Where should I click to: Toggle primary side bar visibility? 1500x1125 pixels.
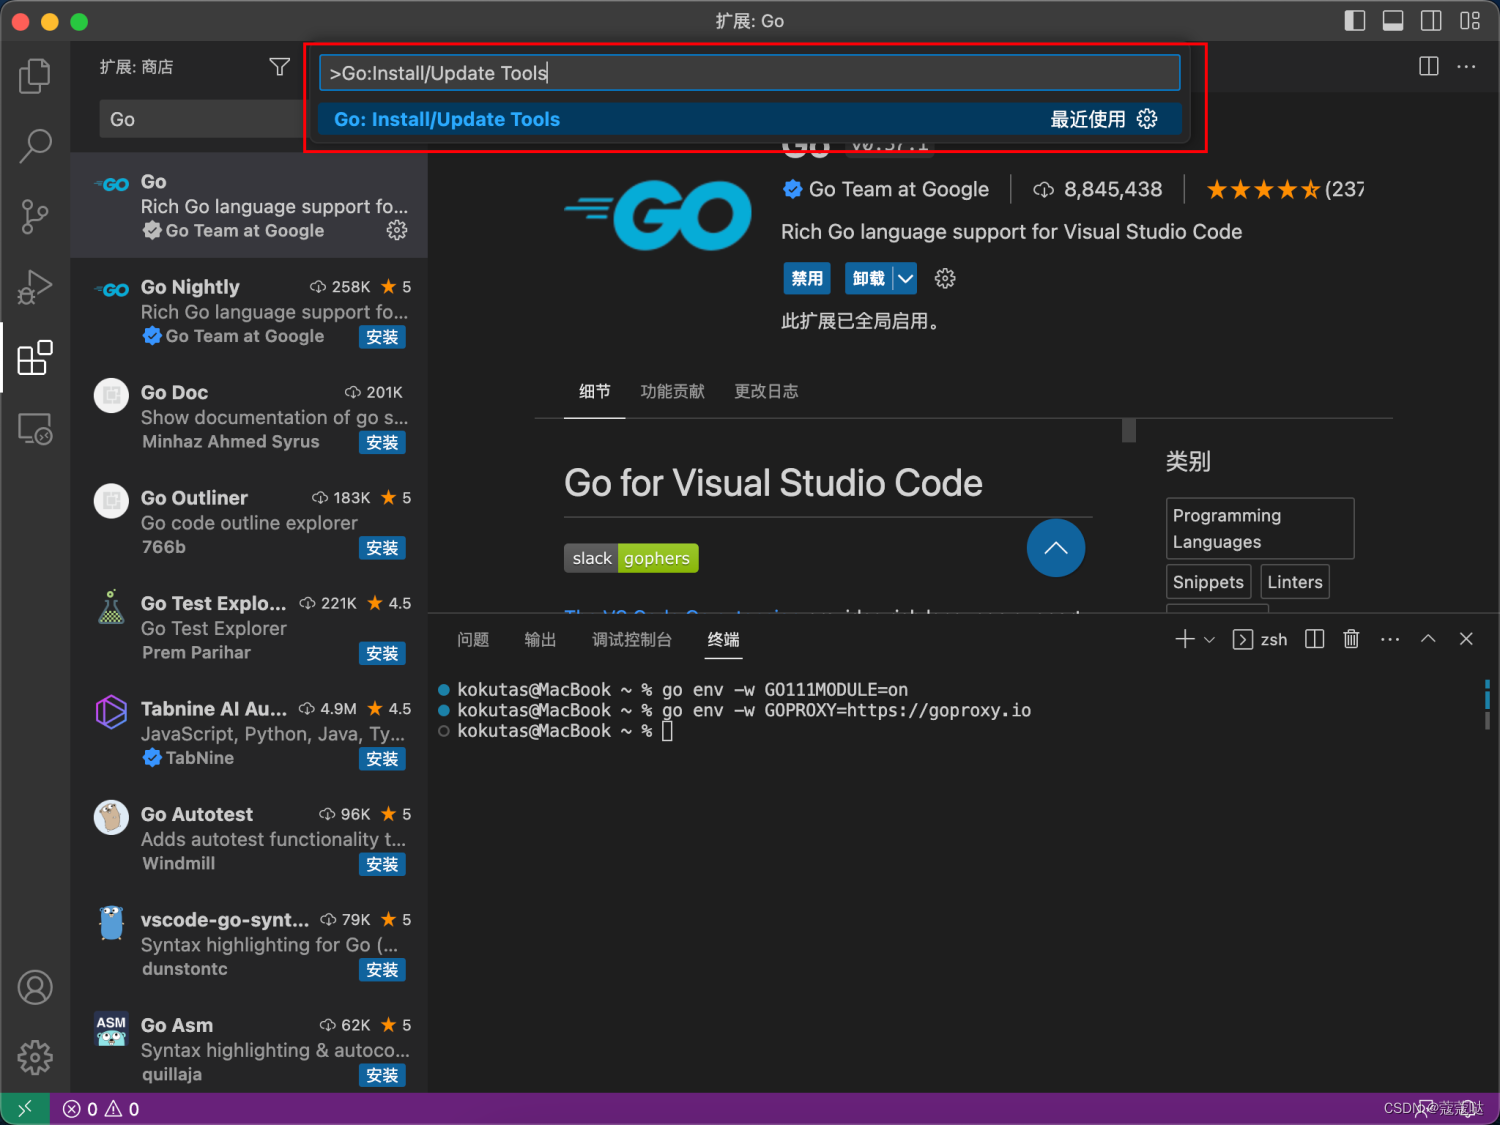click(1355, 21)
